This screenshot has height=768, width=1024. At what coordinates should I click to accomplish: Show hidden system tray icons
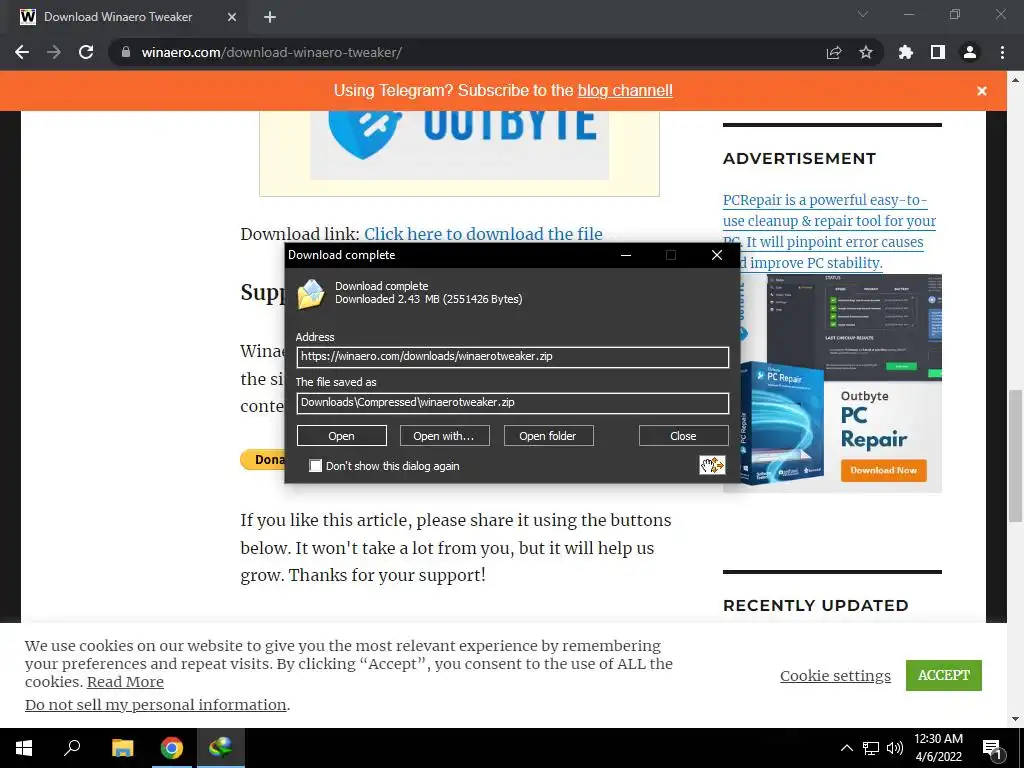click(x=846, y=748)
